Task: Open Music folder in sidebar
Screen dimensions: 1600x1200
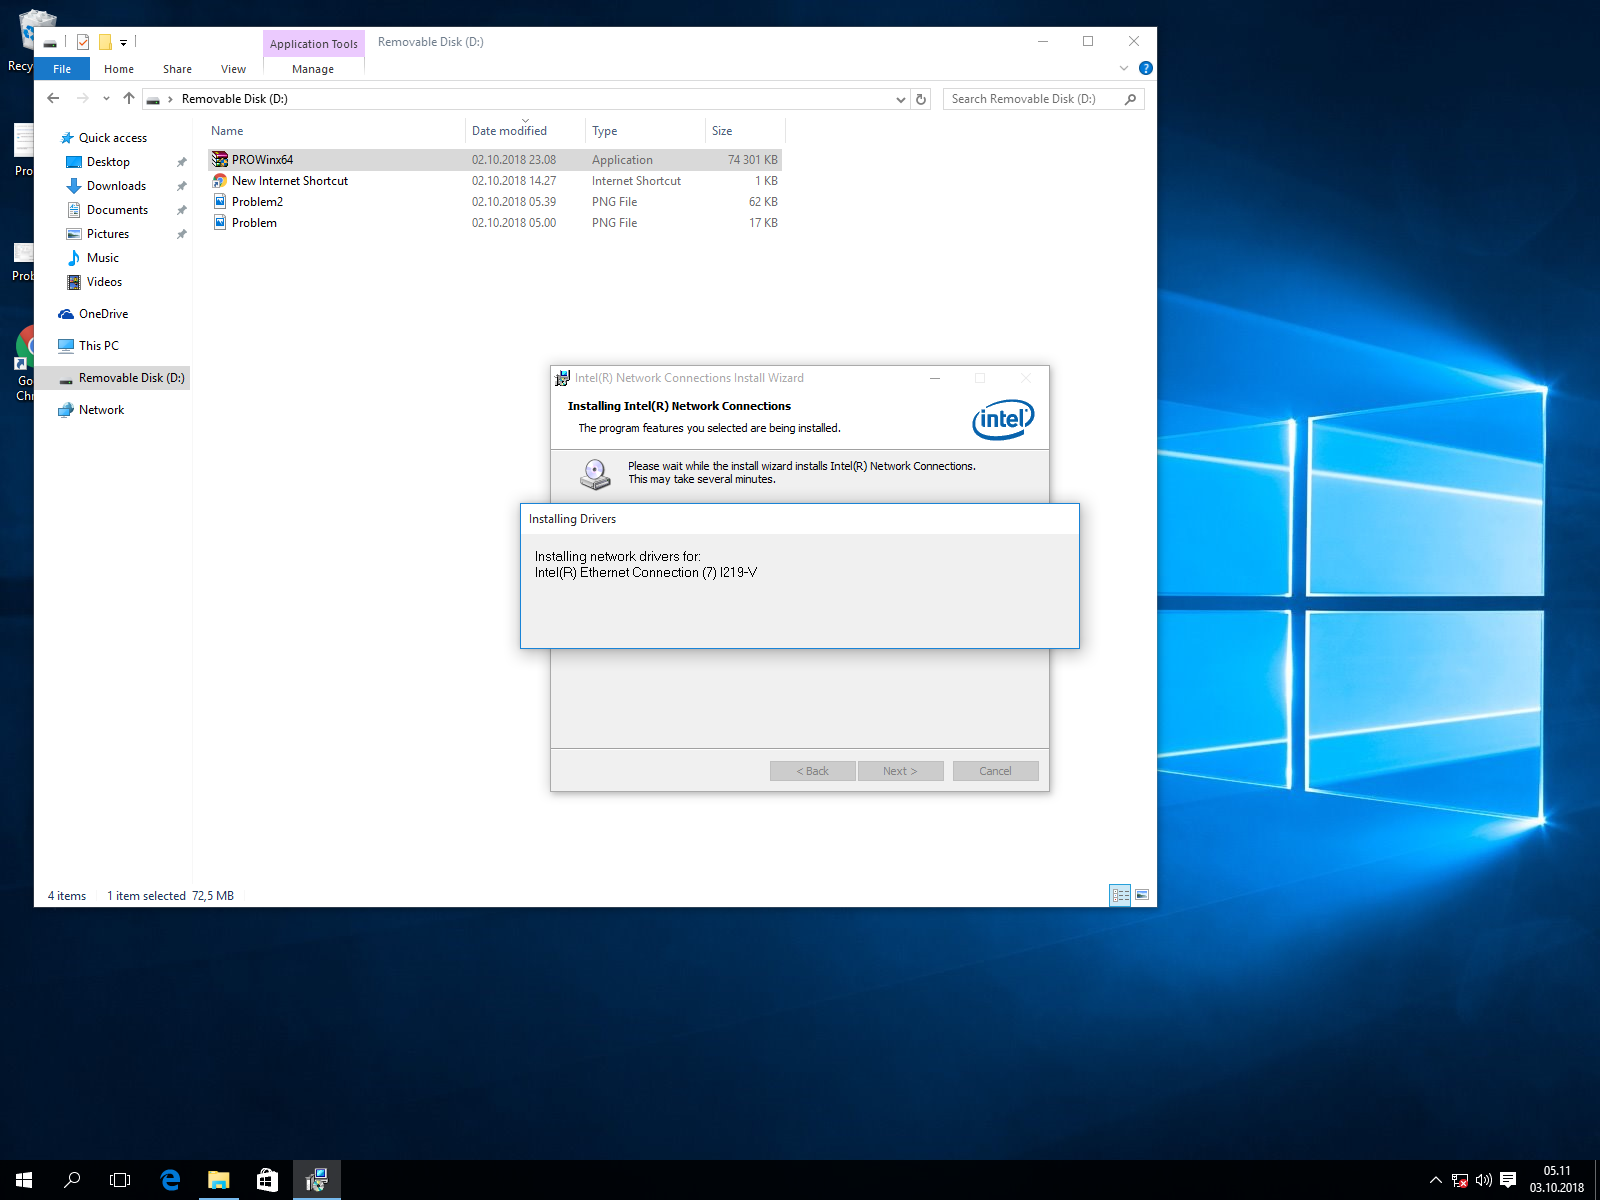Action: point(102,258)
